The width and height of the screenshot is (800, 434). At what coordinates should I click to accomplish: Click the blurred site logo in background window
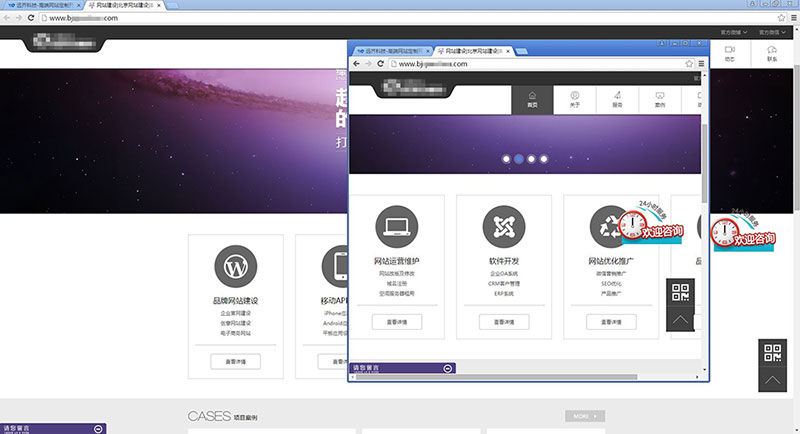(64, 41)
